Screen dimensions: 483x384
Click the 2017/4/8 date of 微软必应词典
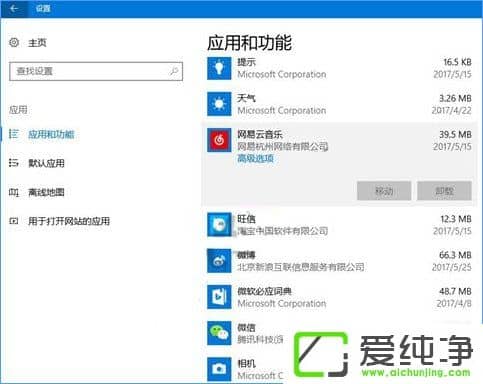[x=454, y=303]
